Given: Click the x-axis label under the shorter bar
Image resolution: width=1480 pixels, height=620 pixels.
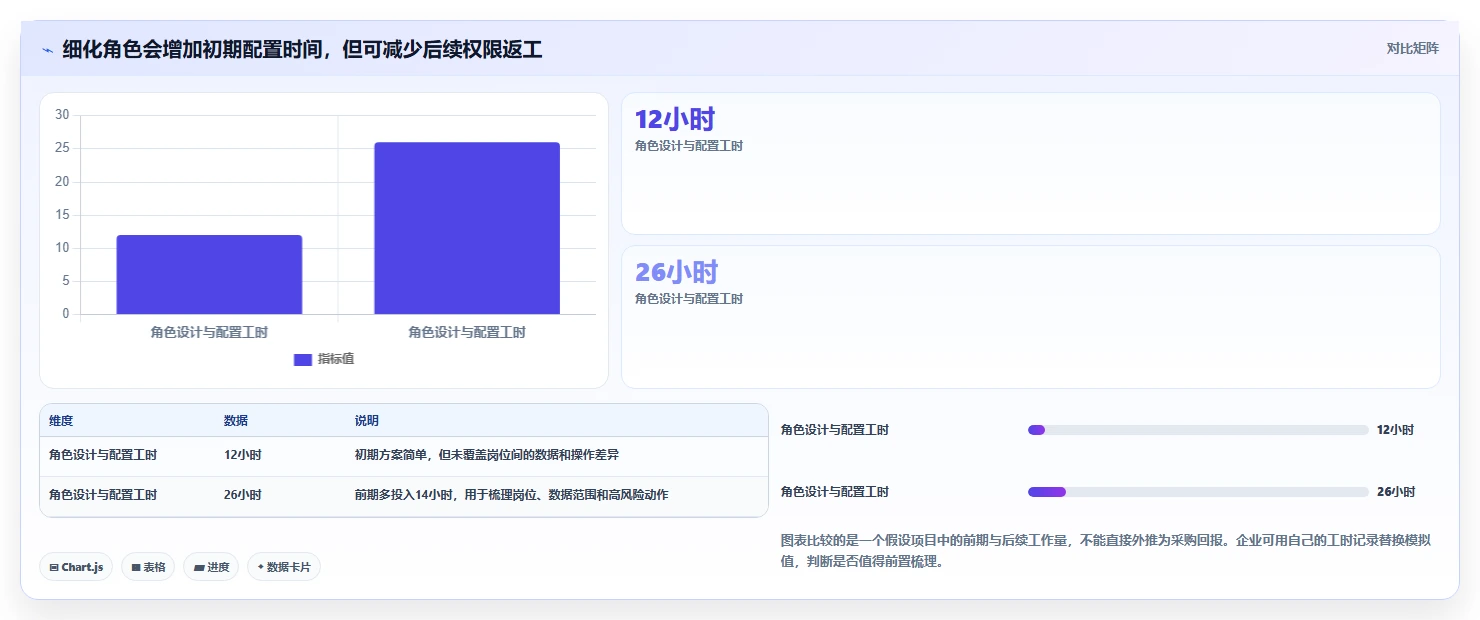Looking at the screenshot, I should 209,332.
